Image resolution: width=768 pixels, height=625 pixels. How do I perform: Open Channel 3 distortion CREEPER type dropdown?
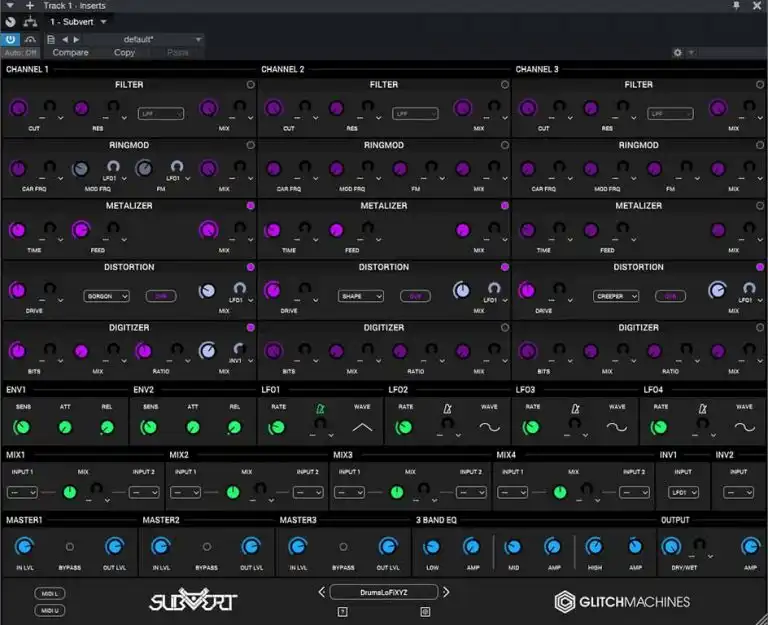pos(616,296)
